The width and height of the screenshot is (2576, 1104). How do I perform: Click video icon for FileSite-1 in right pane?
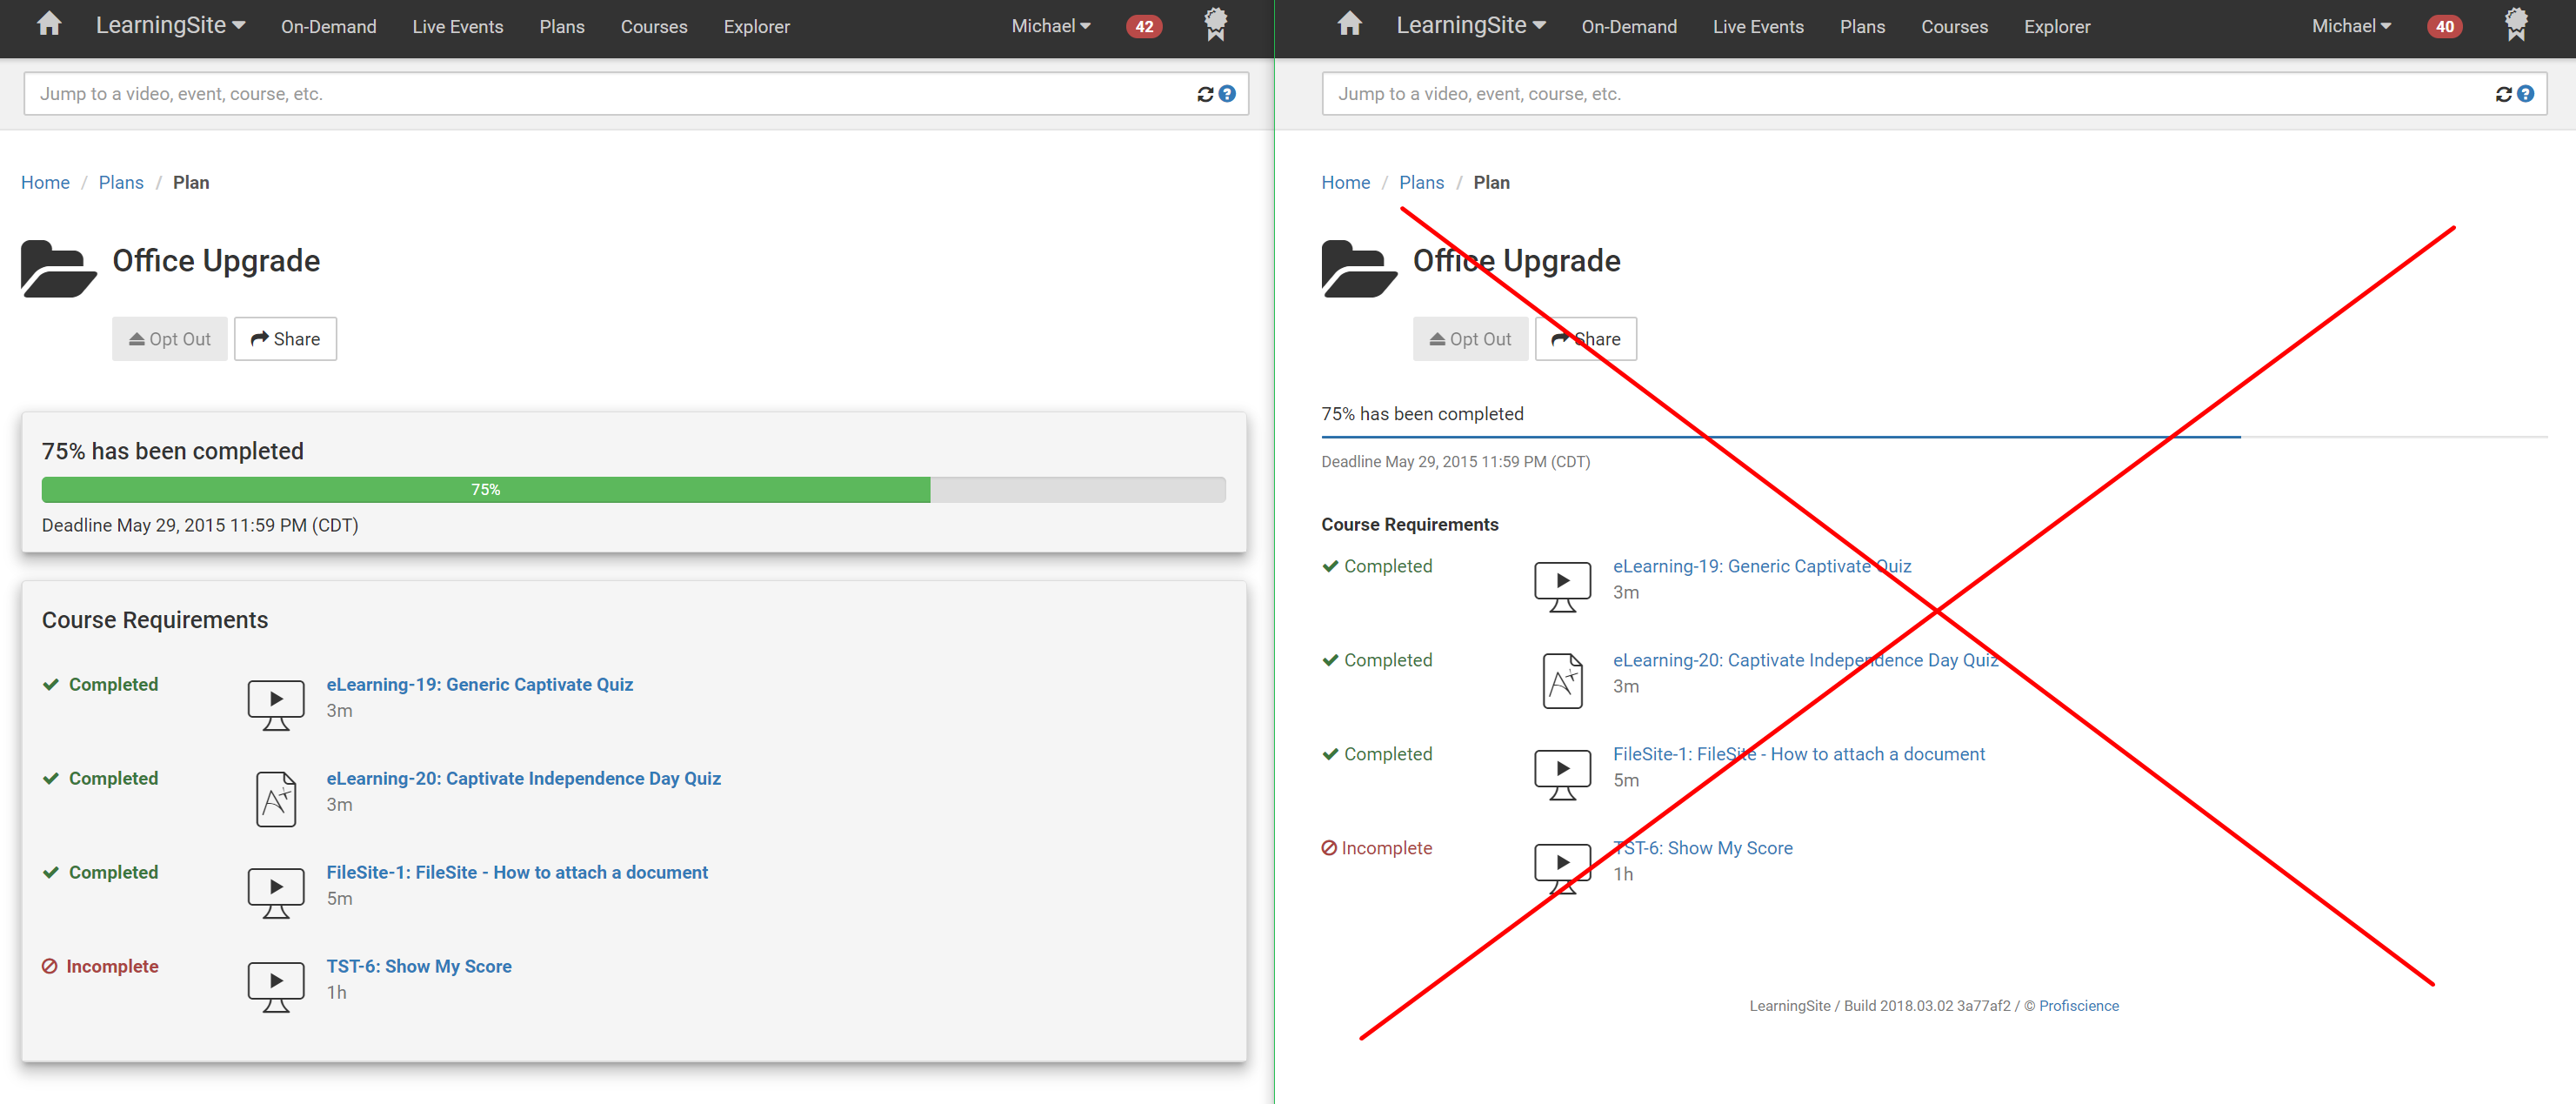[x=1563, y=775]
